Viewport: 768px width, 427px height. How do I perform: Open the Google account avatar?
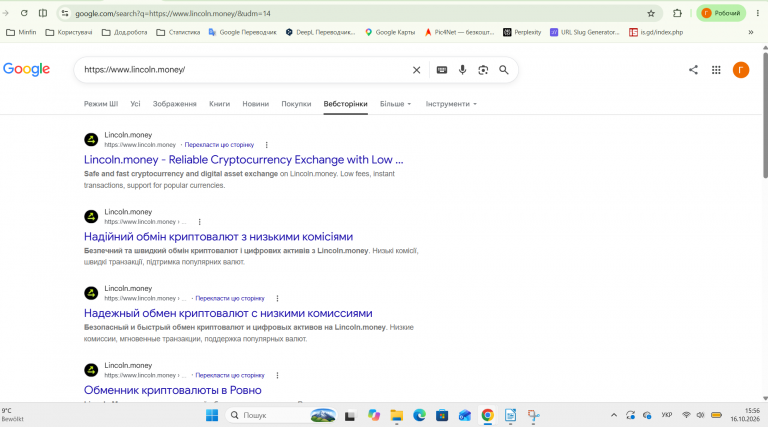(x=741, y=70)
